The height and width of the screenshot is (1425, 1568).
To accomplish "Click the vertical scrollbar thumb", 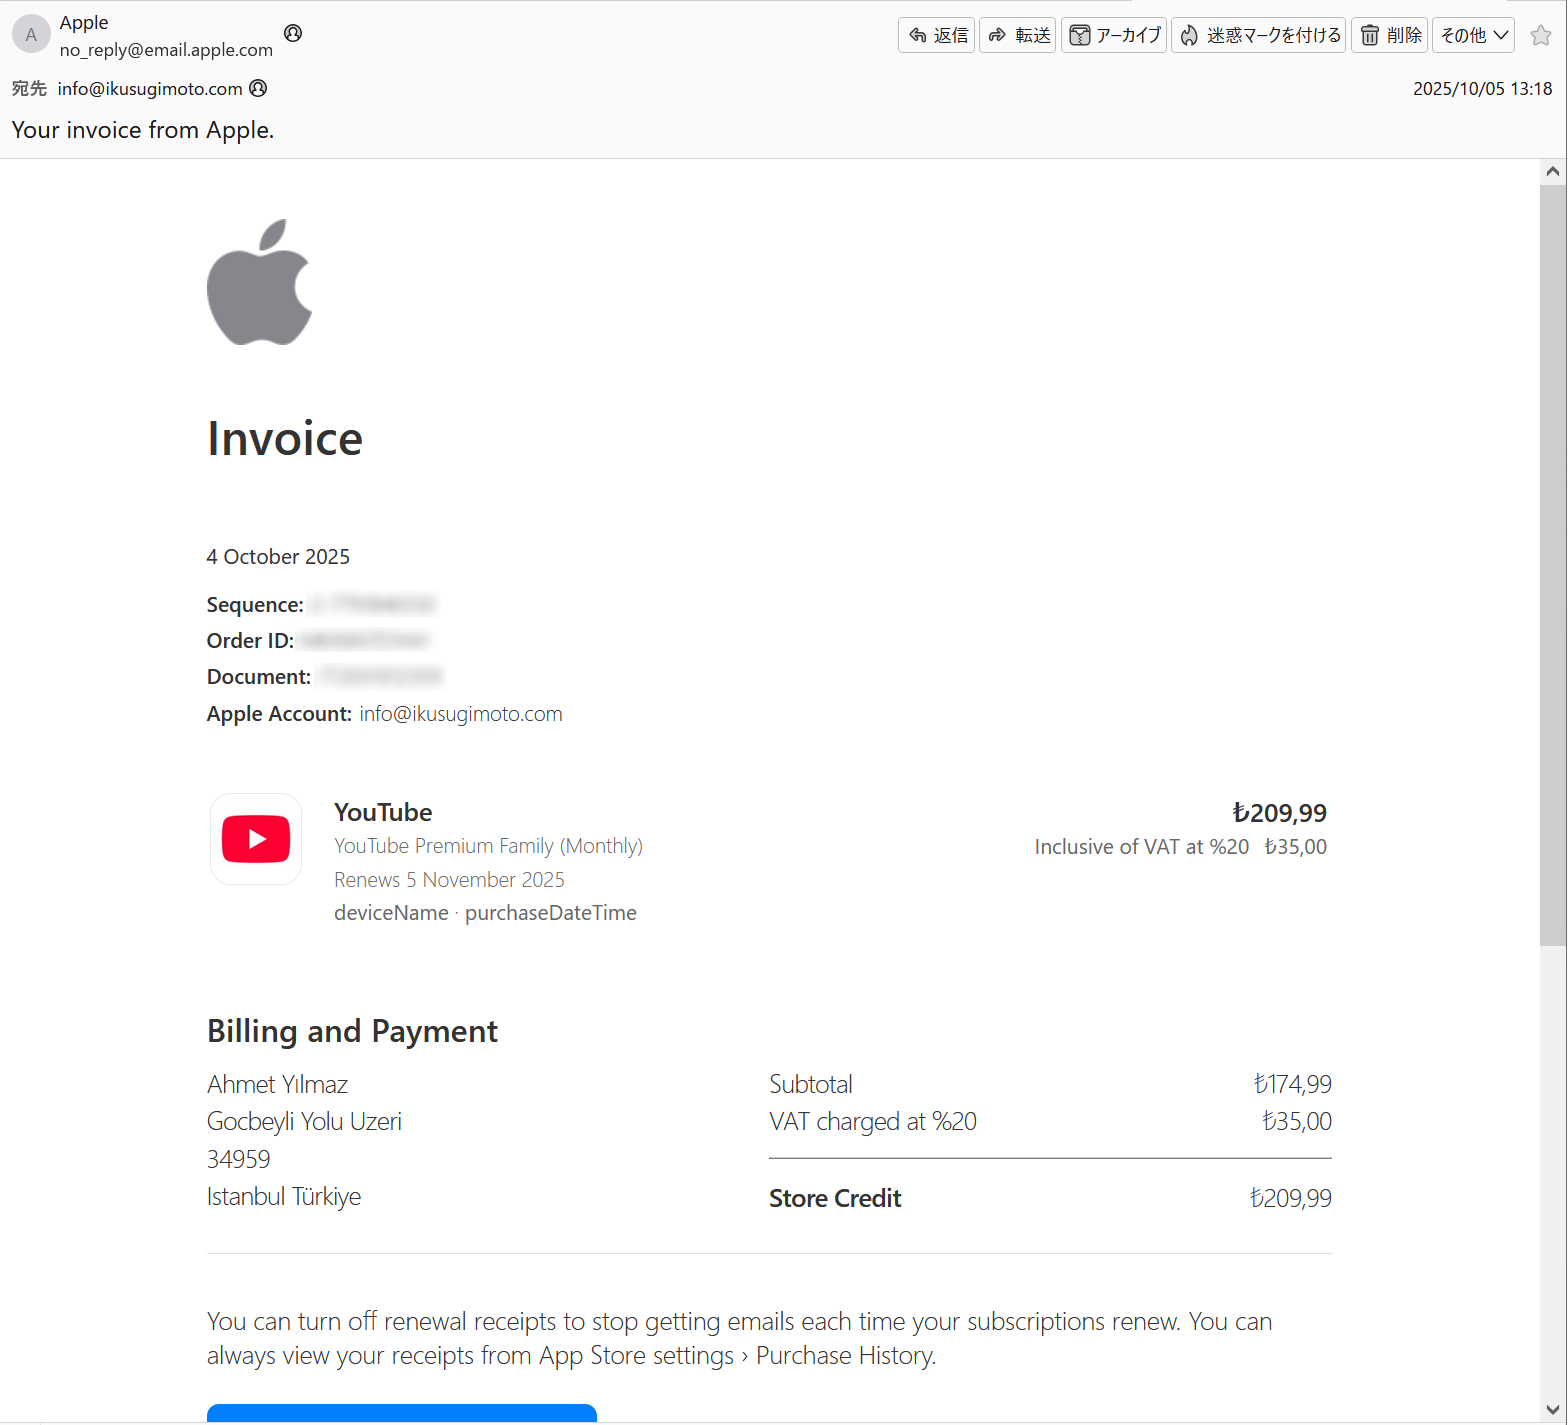I will point(1552,560).
